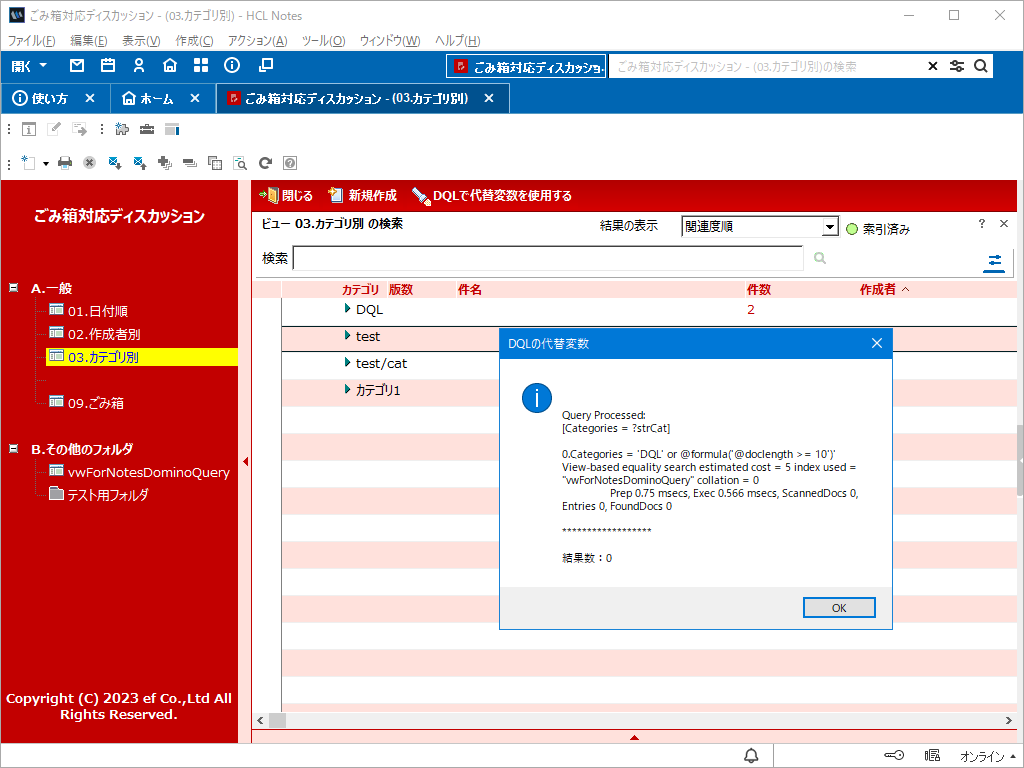Click the notification bell in the status bar
The image size is (1024, 768).
[x=751, y=755]
